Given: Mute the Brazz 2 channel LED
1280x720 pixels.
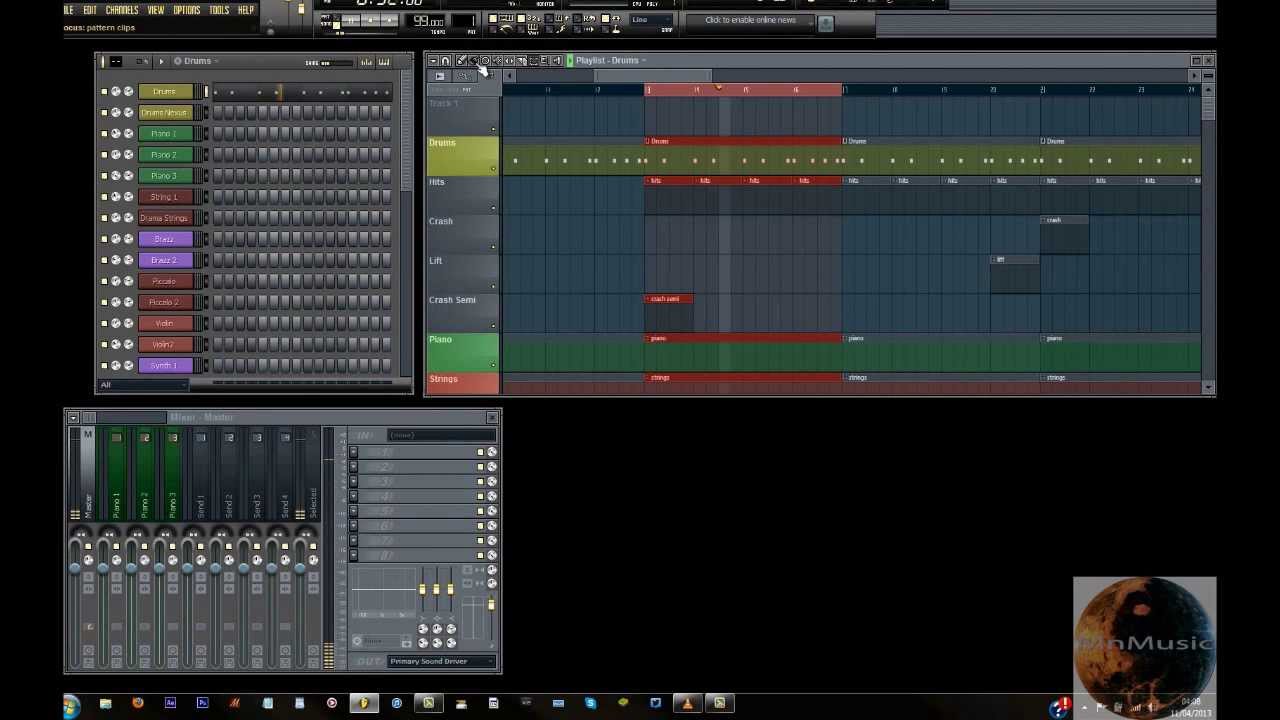Looking at the screenshot, I should tap(104, 260).
